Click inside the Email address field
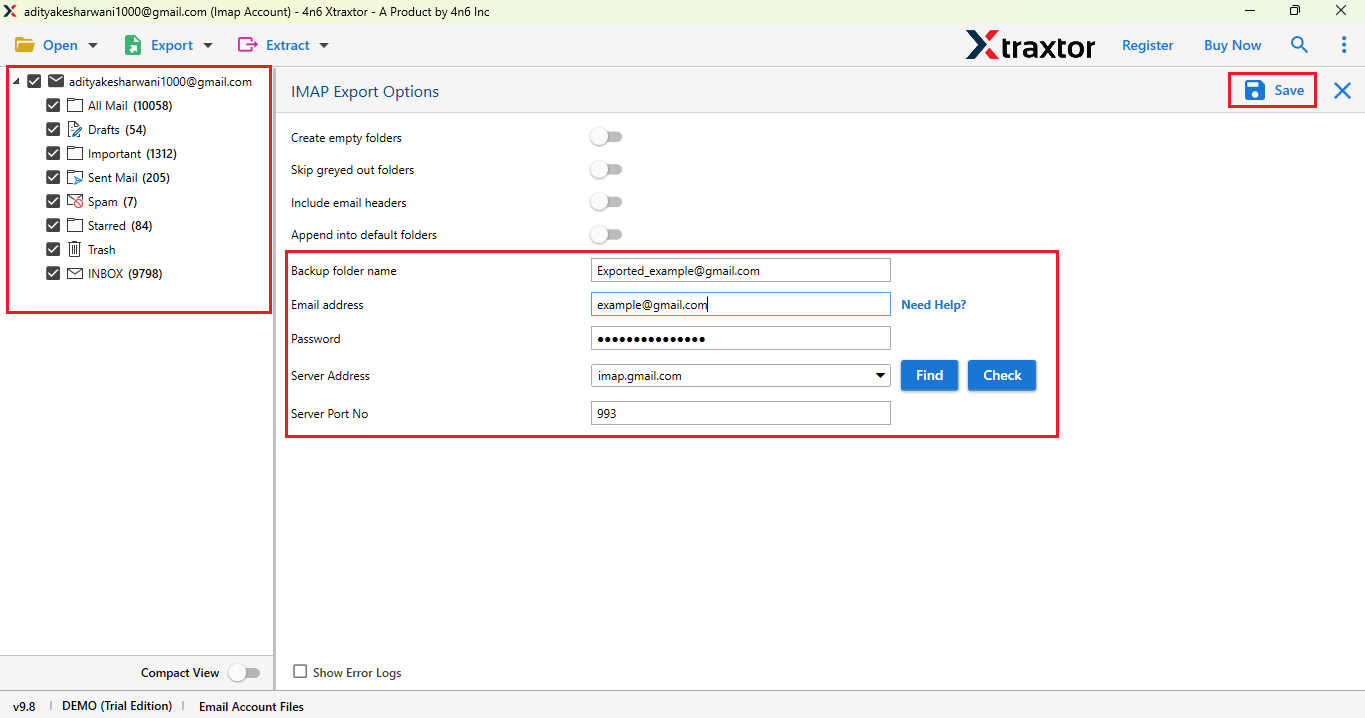The image size is (1365, 718). 740,304
